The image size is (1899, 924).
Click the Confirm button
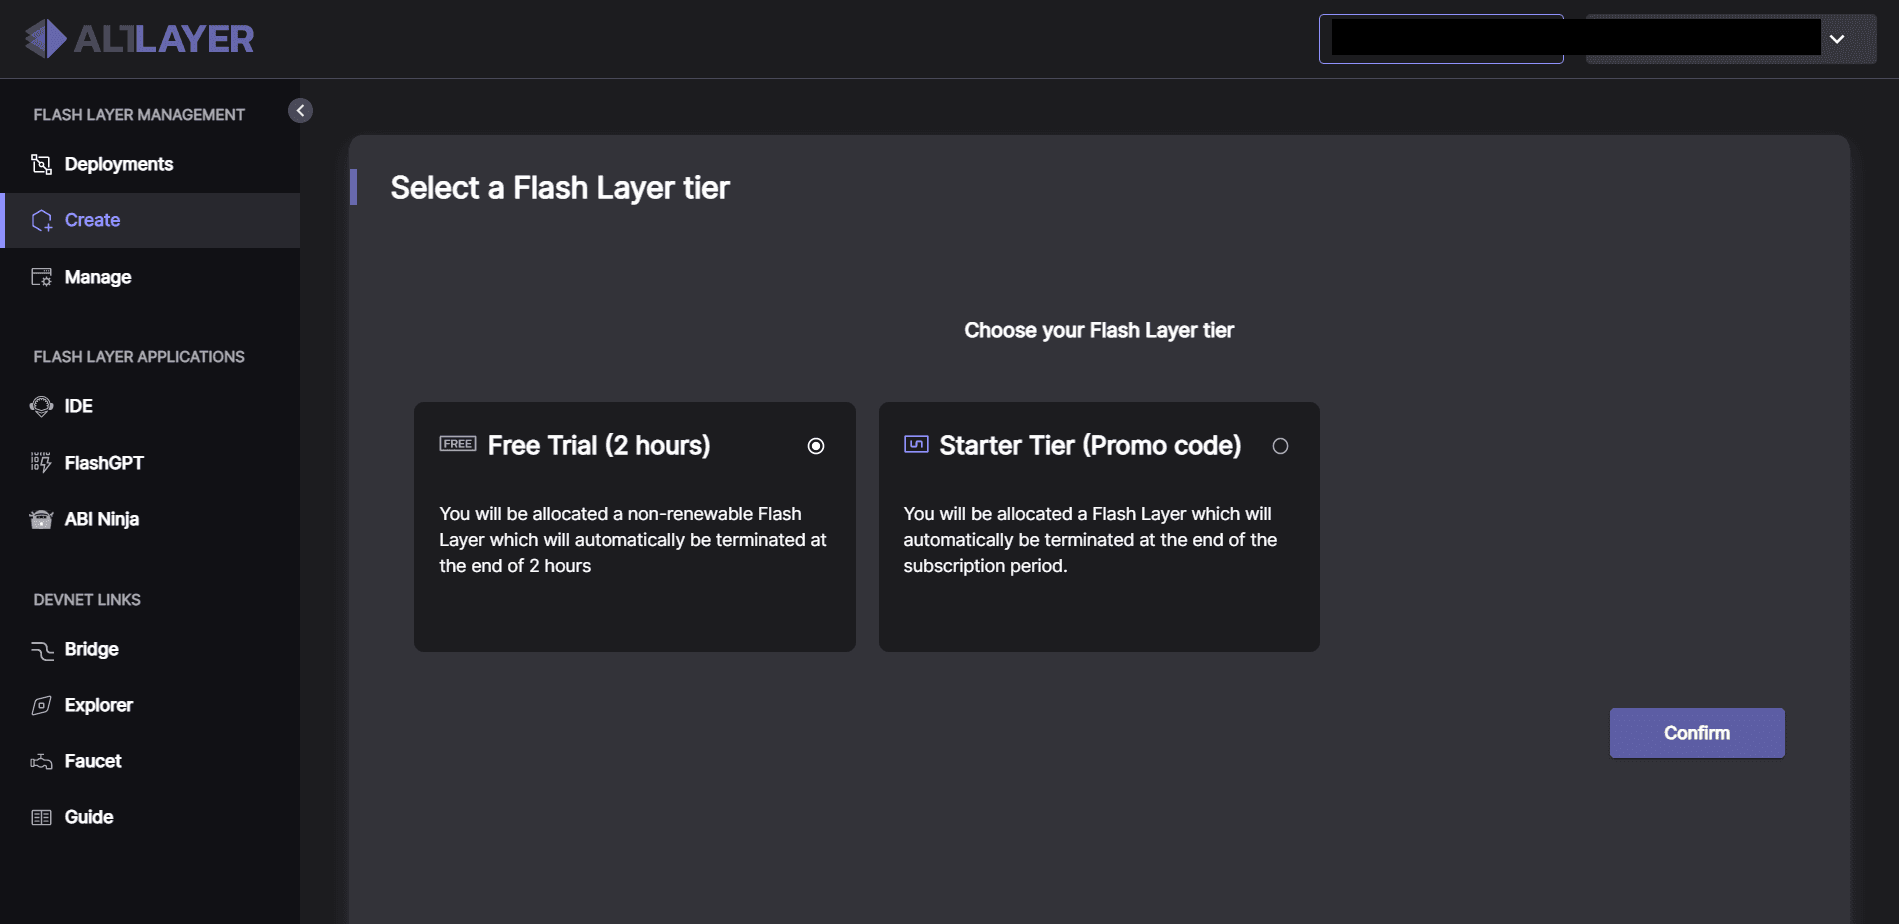pyautogui.click(x=1697, y=733)
